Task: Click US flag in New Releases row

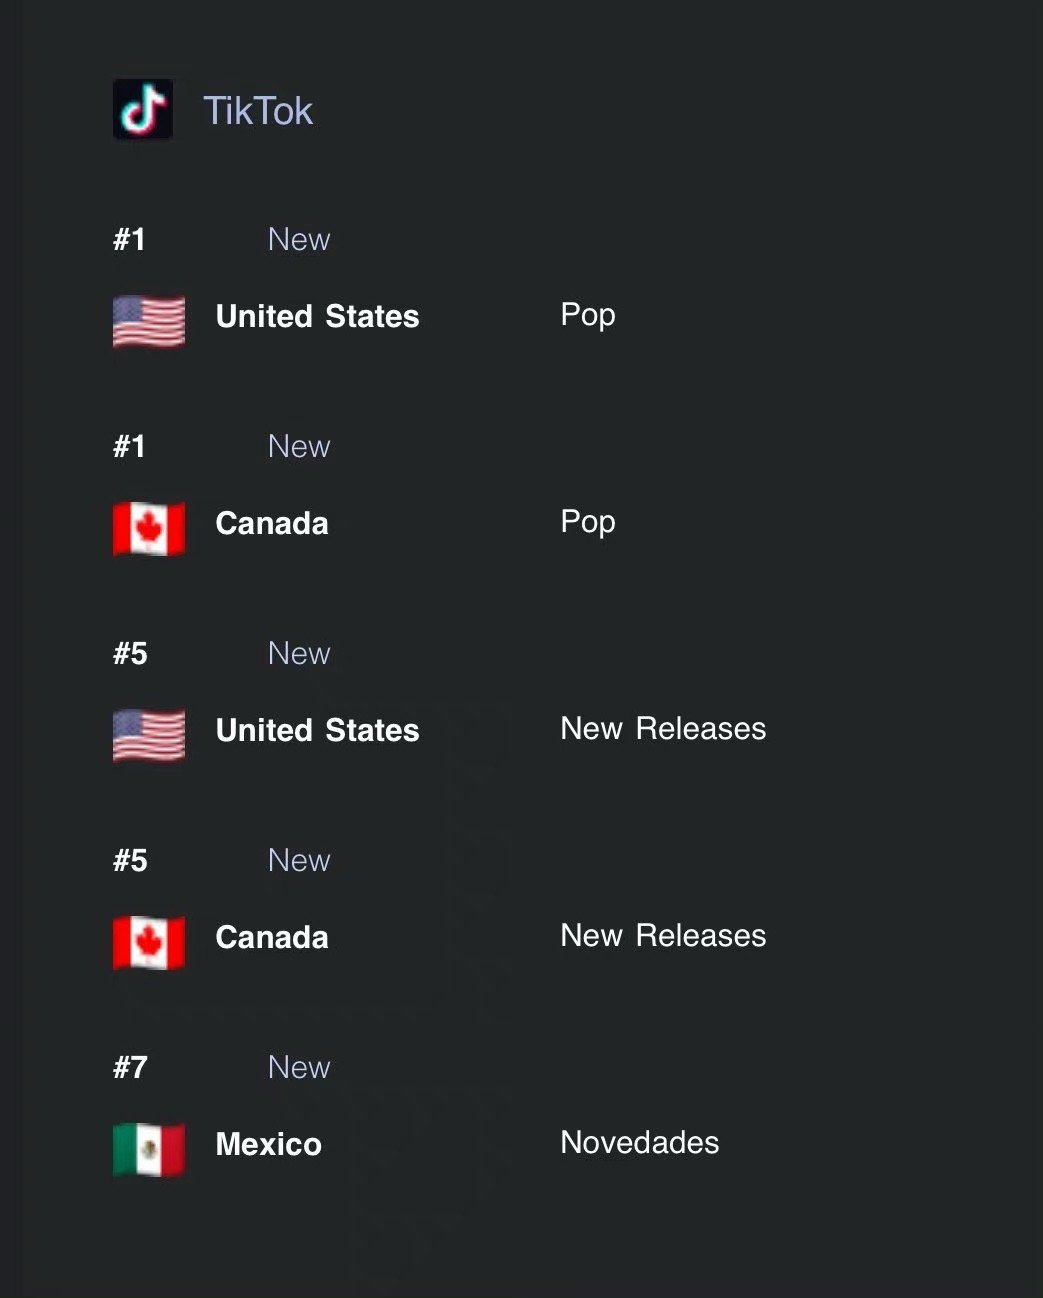Action: coord(149,736)
